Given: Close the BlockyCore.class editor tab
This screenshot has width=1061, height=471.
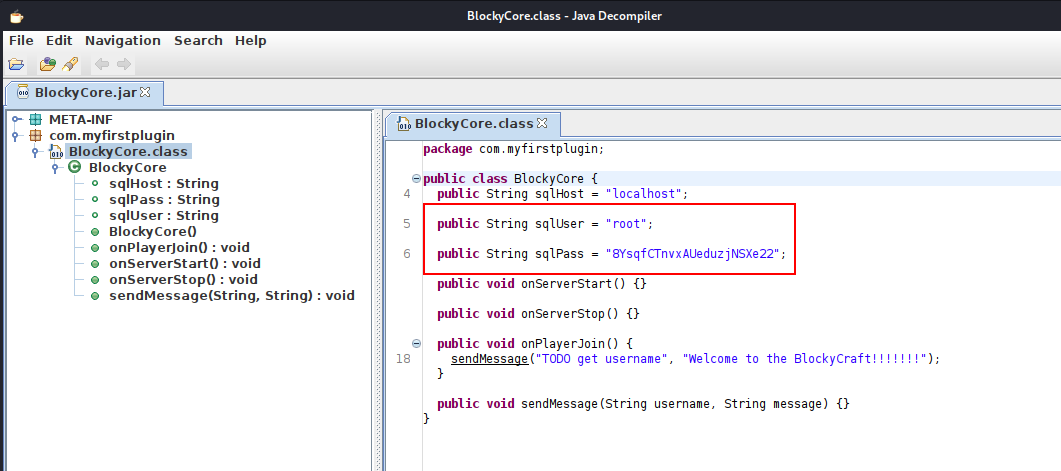Looking at the screenshot, I should tap(542, 124).
